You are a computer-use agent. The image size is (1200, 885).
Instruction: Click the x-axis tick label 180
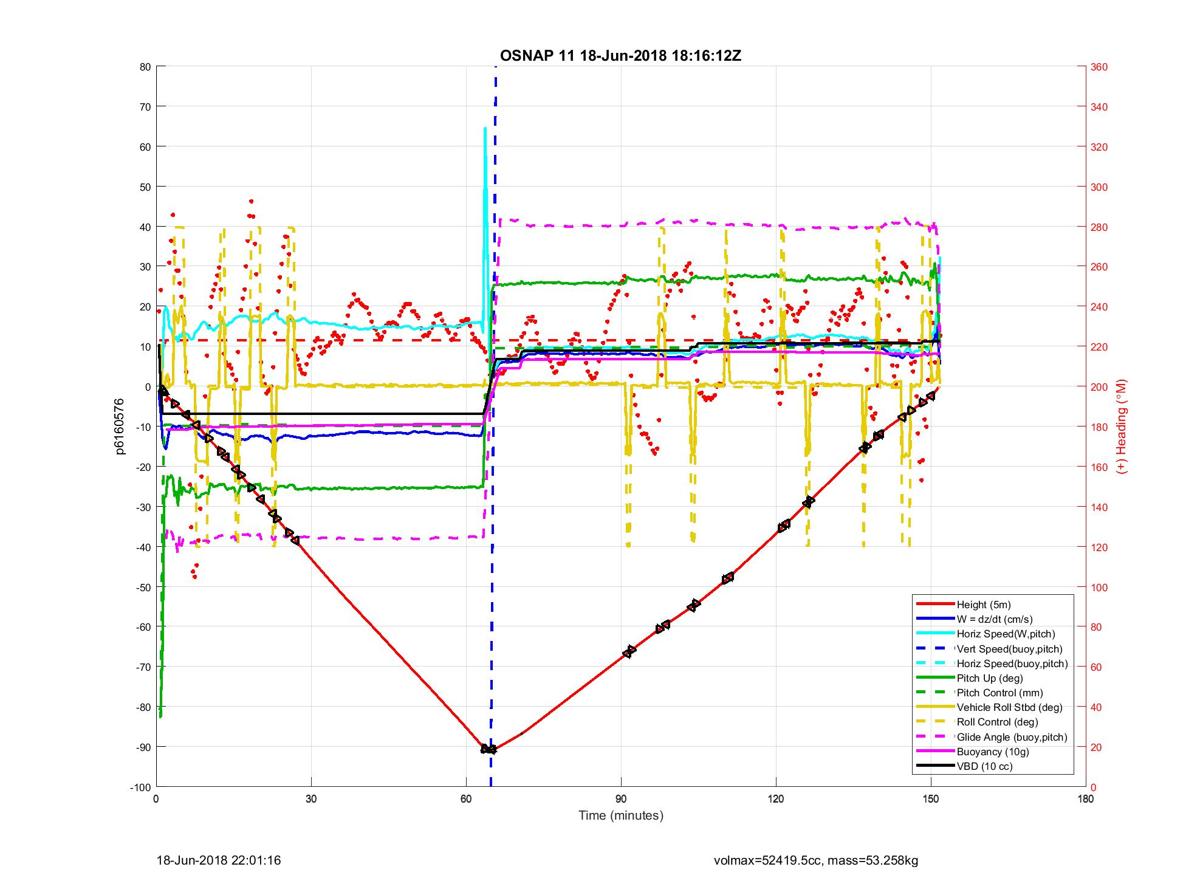click(x=1086, y=800)
